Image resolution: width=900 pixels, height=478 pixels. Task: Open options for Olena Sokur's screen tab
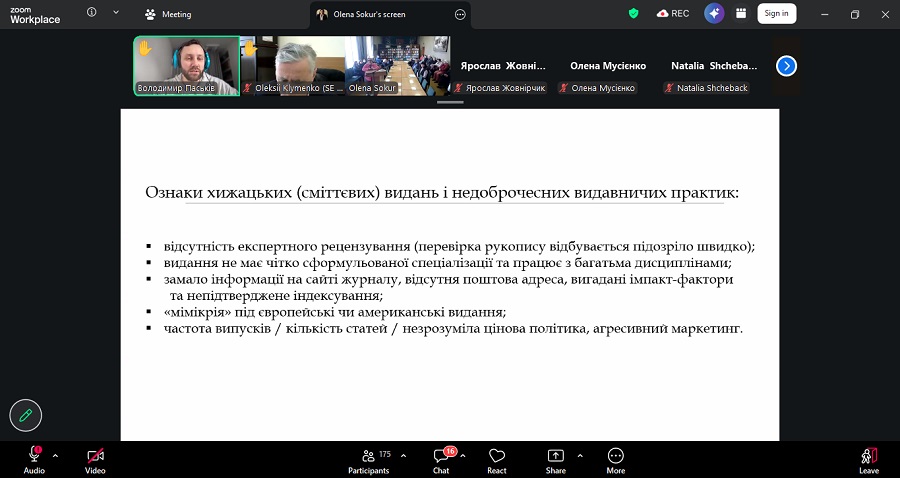(x=460, y=15)
